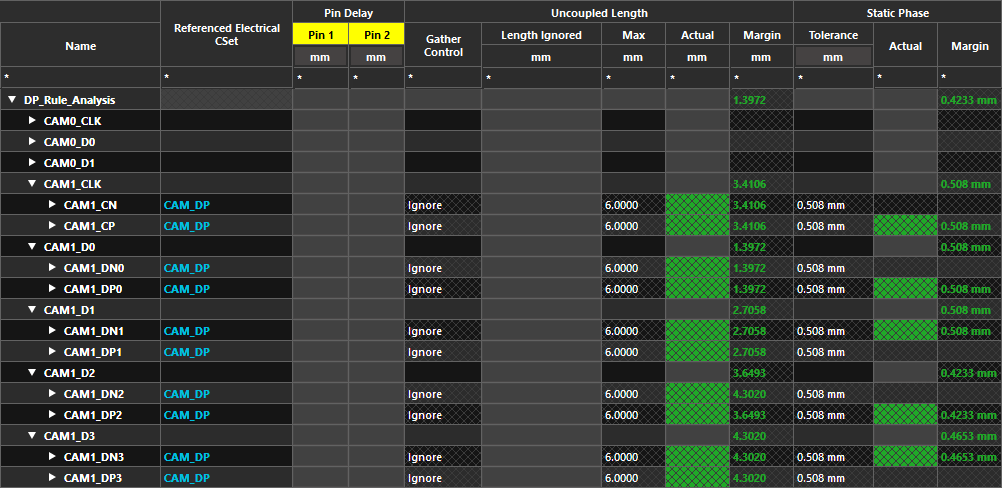Image resolution: width=1002 pixels, height=488 pixels.
Task: Collapse the CAM1_D2 group
Action: tap(32, 373)
